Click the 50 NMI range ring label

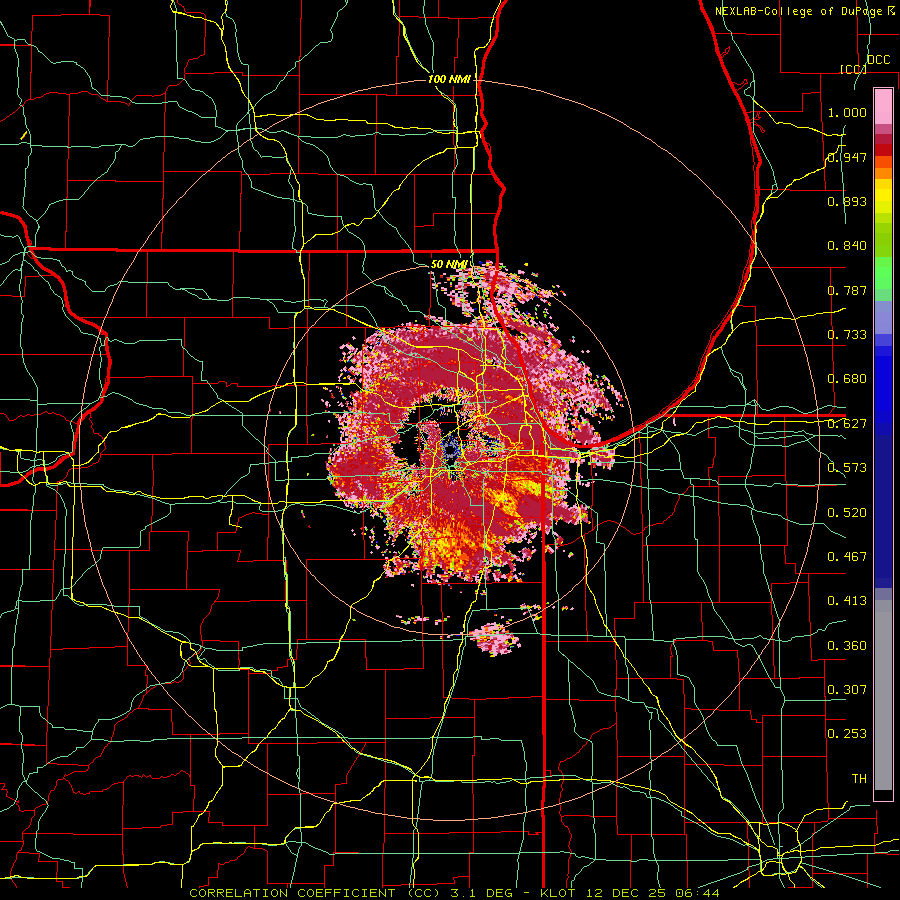pos(449,264)
